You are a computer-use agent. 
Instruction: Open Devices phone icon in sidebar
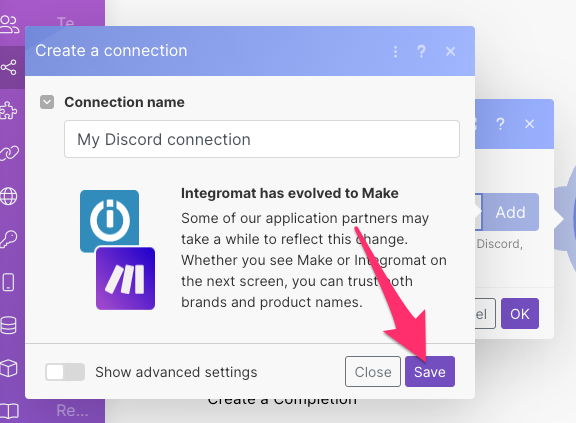[x=8, y=282]
